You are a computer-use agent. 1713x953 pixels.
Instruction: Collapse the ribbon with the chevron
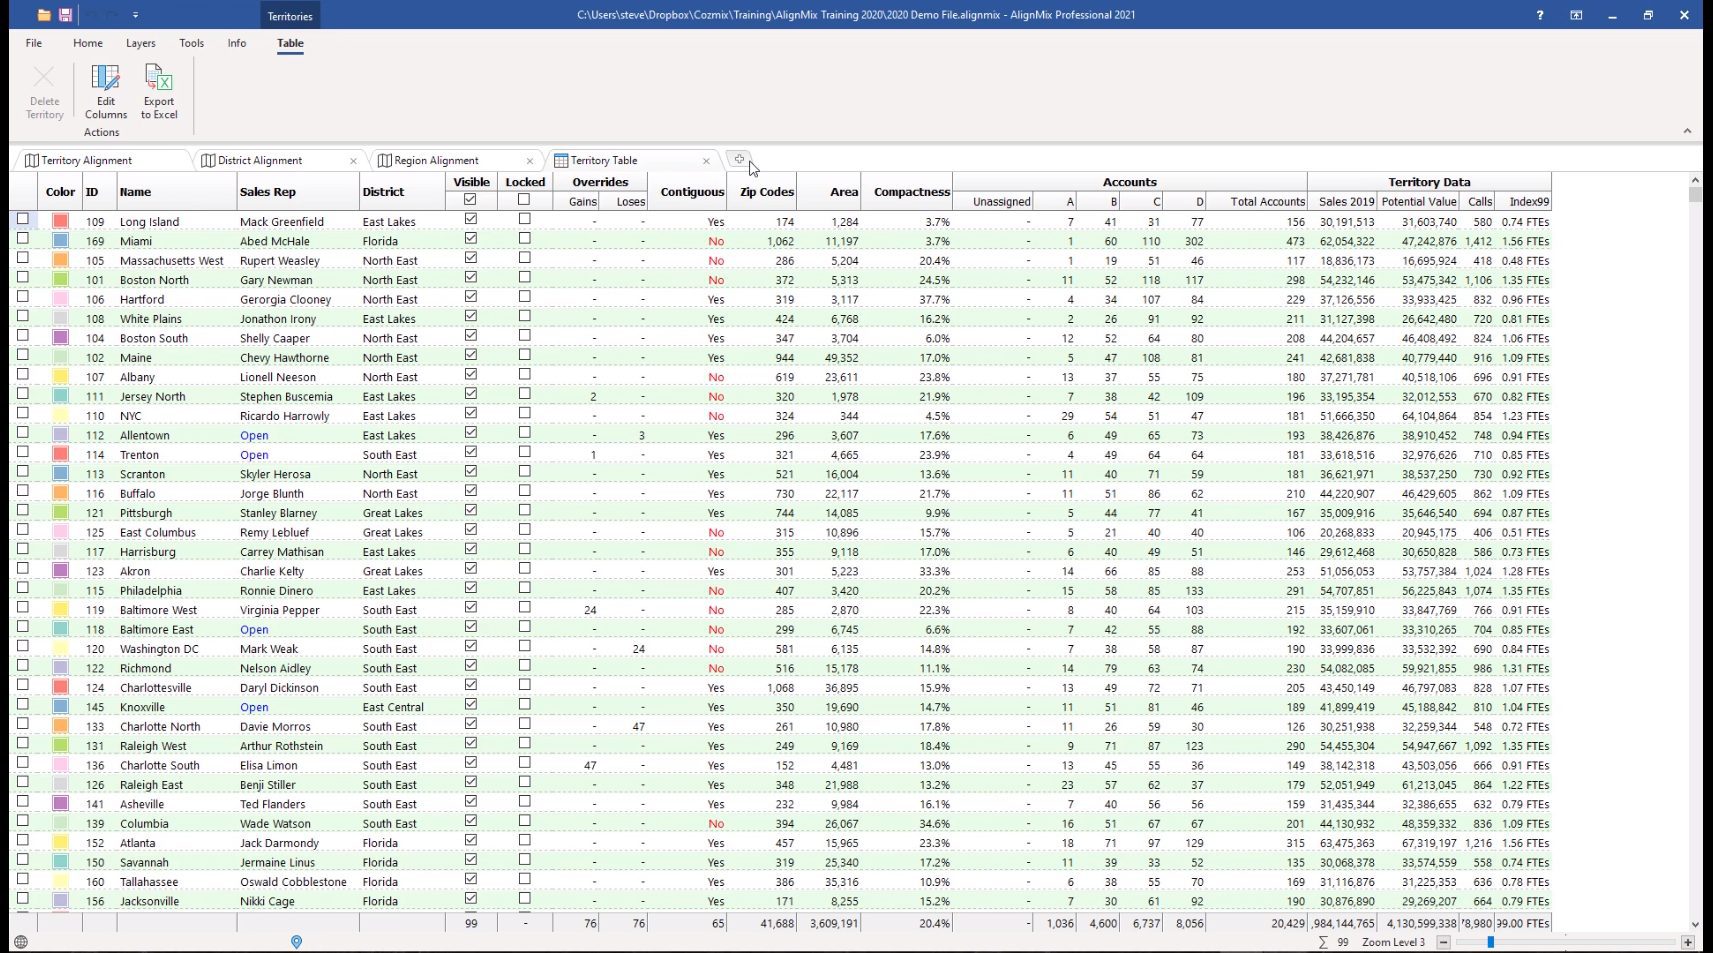pyautogui.click(x=1687, y=131)
